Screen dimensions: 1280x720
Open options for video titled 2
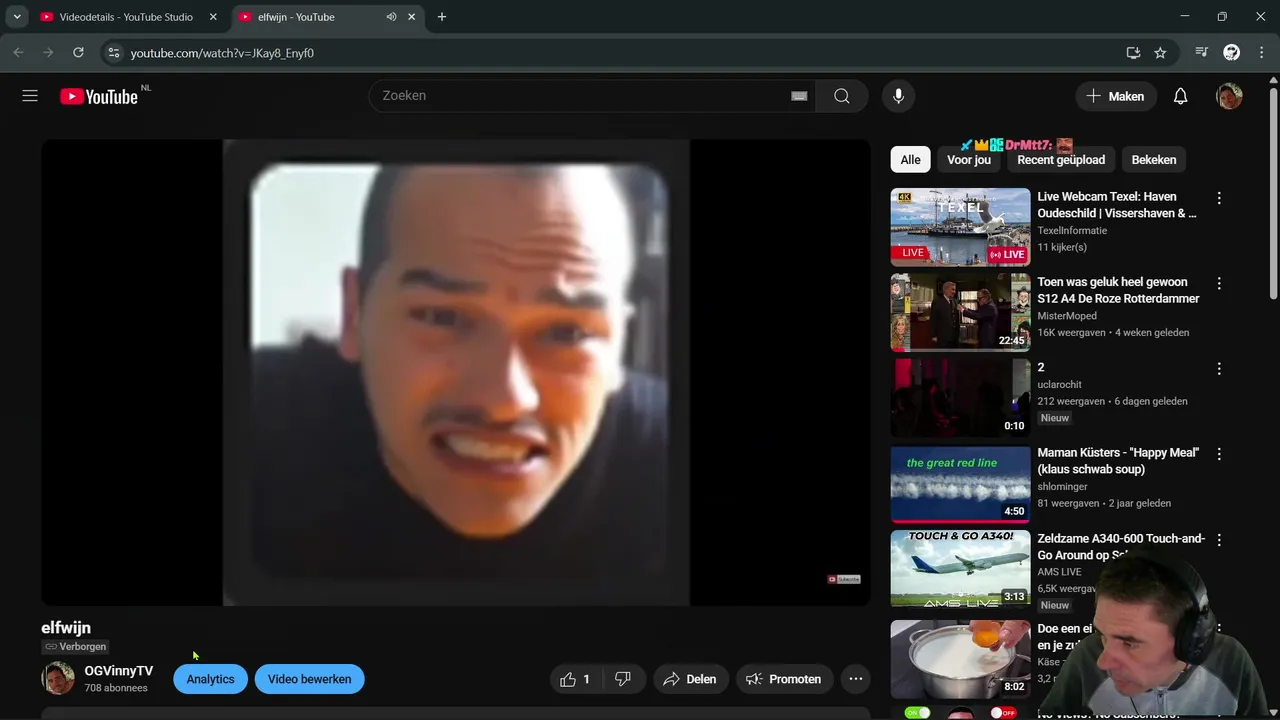coord(1218,369)
